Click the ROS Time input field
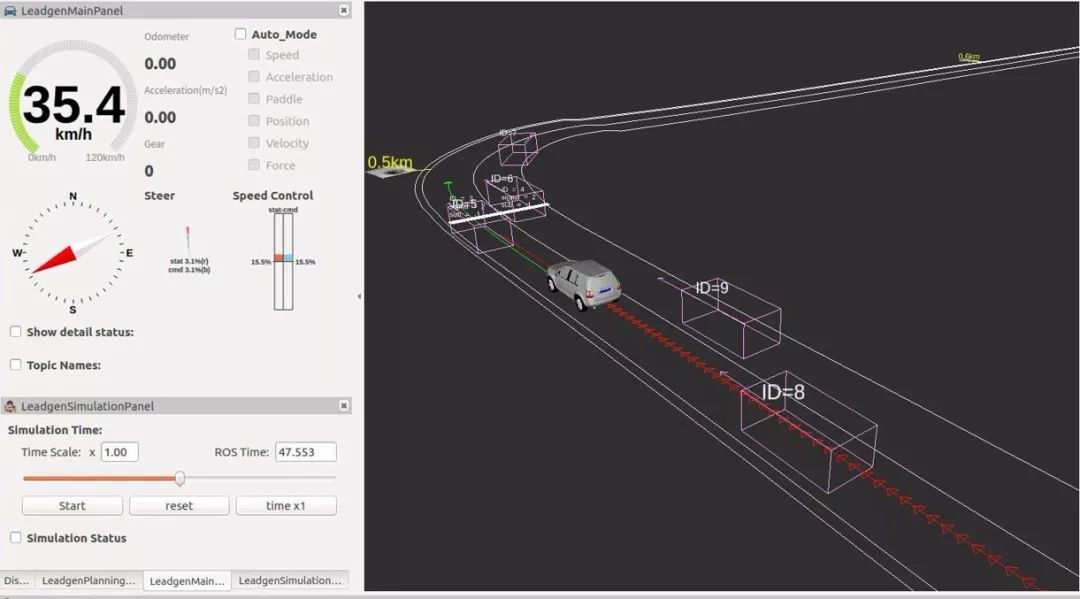The width and height of the screenshot is (1080, 599). [x=305, y=452]
